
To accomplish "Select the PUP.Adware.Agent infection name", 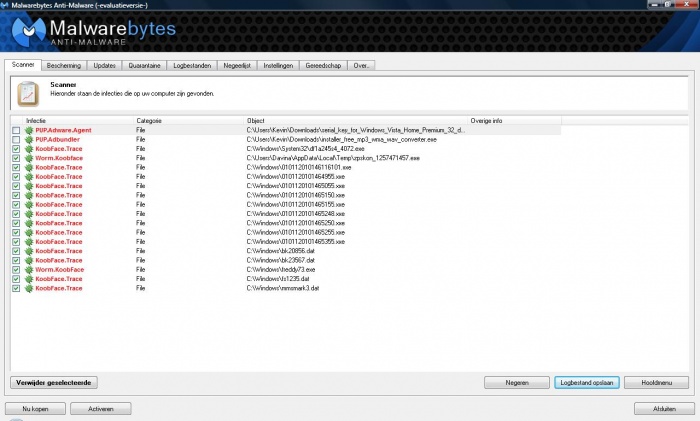I will pyautogui.click(x=63, y=130).
